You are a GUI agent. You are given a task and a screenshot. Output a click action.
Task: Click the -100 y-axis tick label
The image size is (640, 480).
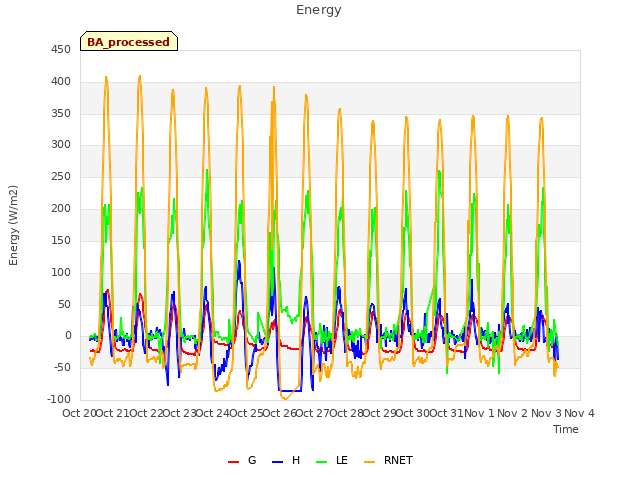pos(58,399)
